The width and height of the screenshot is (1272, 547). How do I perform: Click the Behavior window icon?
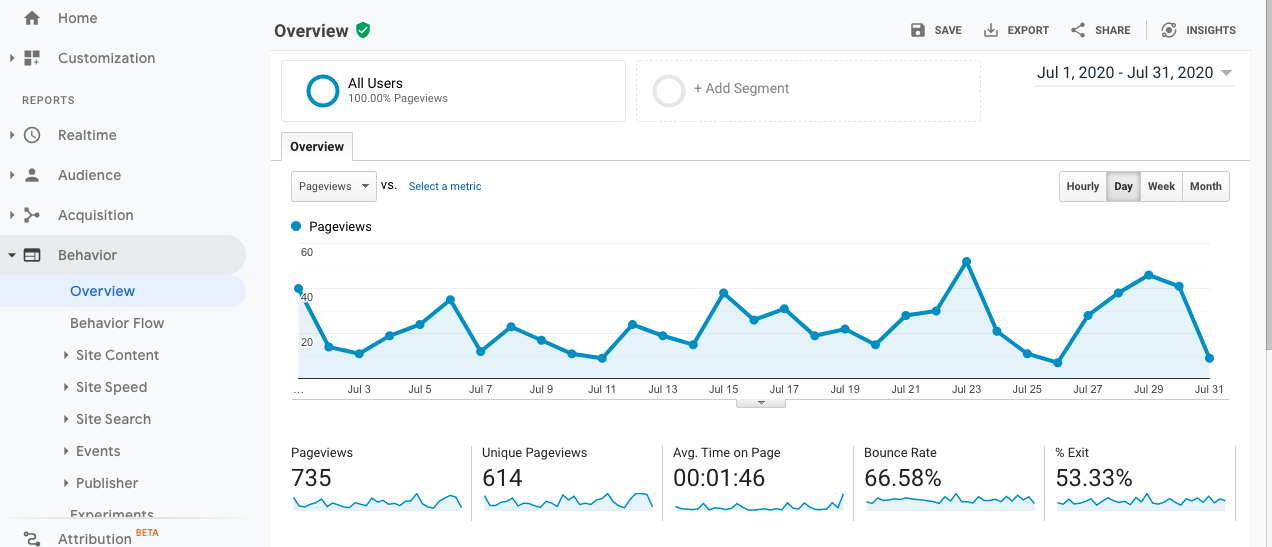tap(32, 255)
